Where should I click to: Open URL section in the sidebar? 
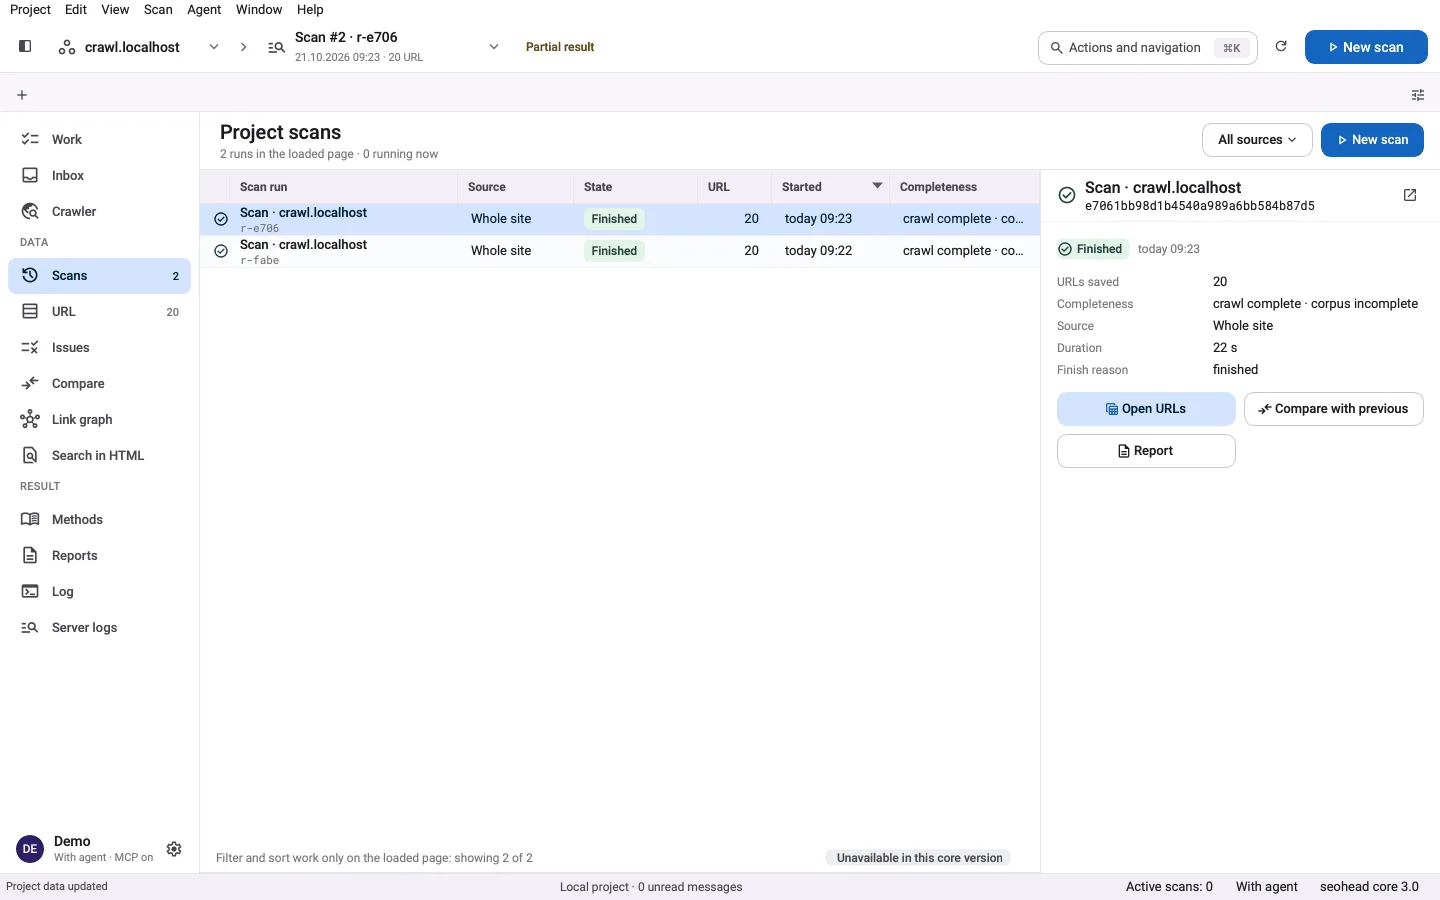(x=99, y=311)
